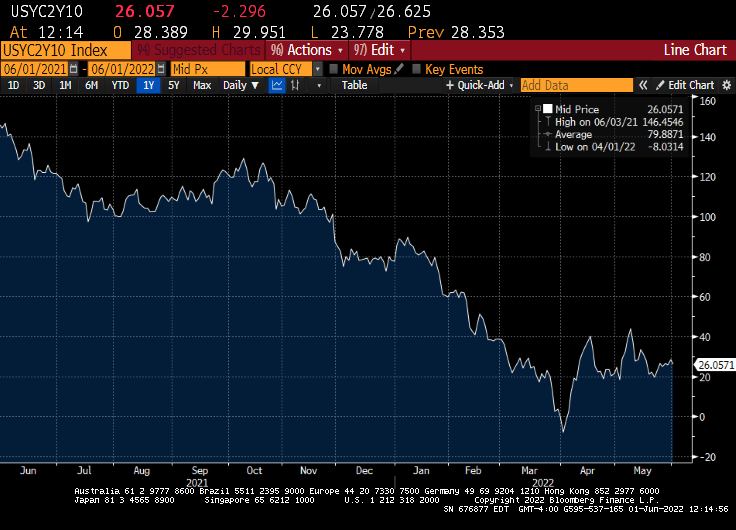Image resolution: width=736 pixels, height=530 pixels.
Task: Open the Actions menu
Action: [307, 50]
